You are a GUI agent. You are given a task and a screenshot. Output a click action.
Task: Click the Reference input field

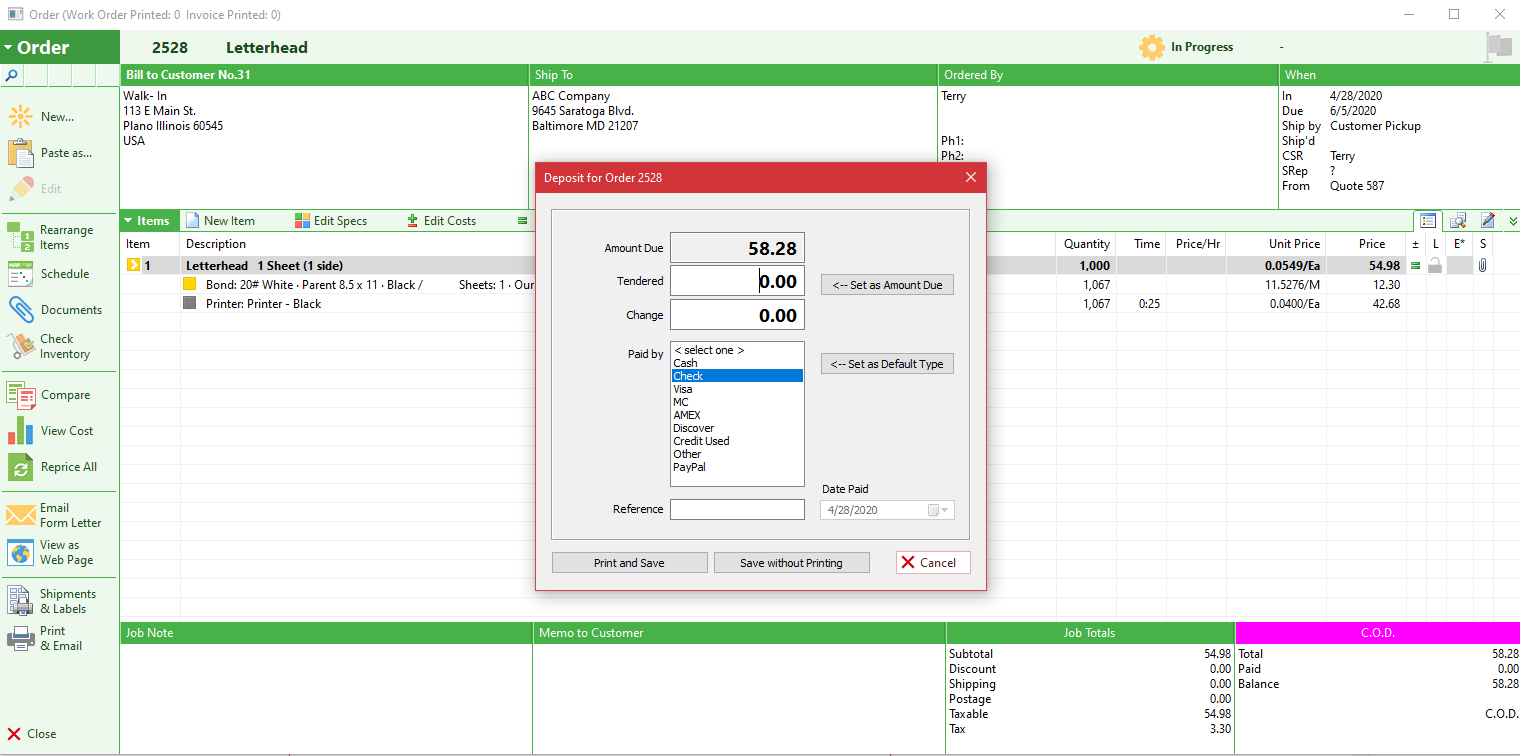coord(737,510)
